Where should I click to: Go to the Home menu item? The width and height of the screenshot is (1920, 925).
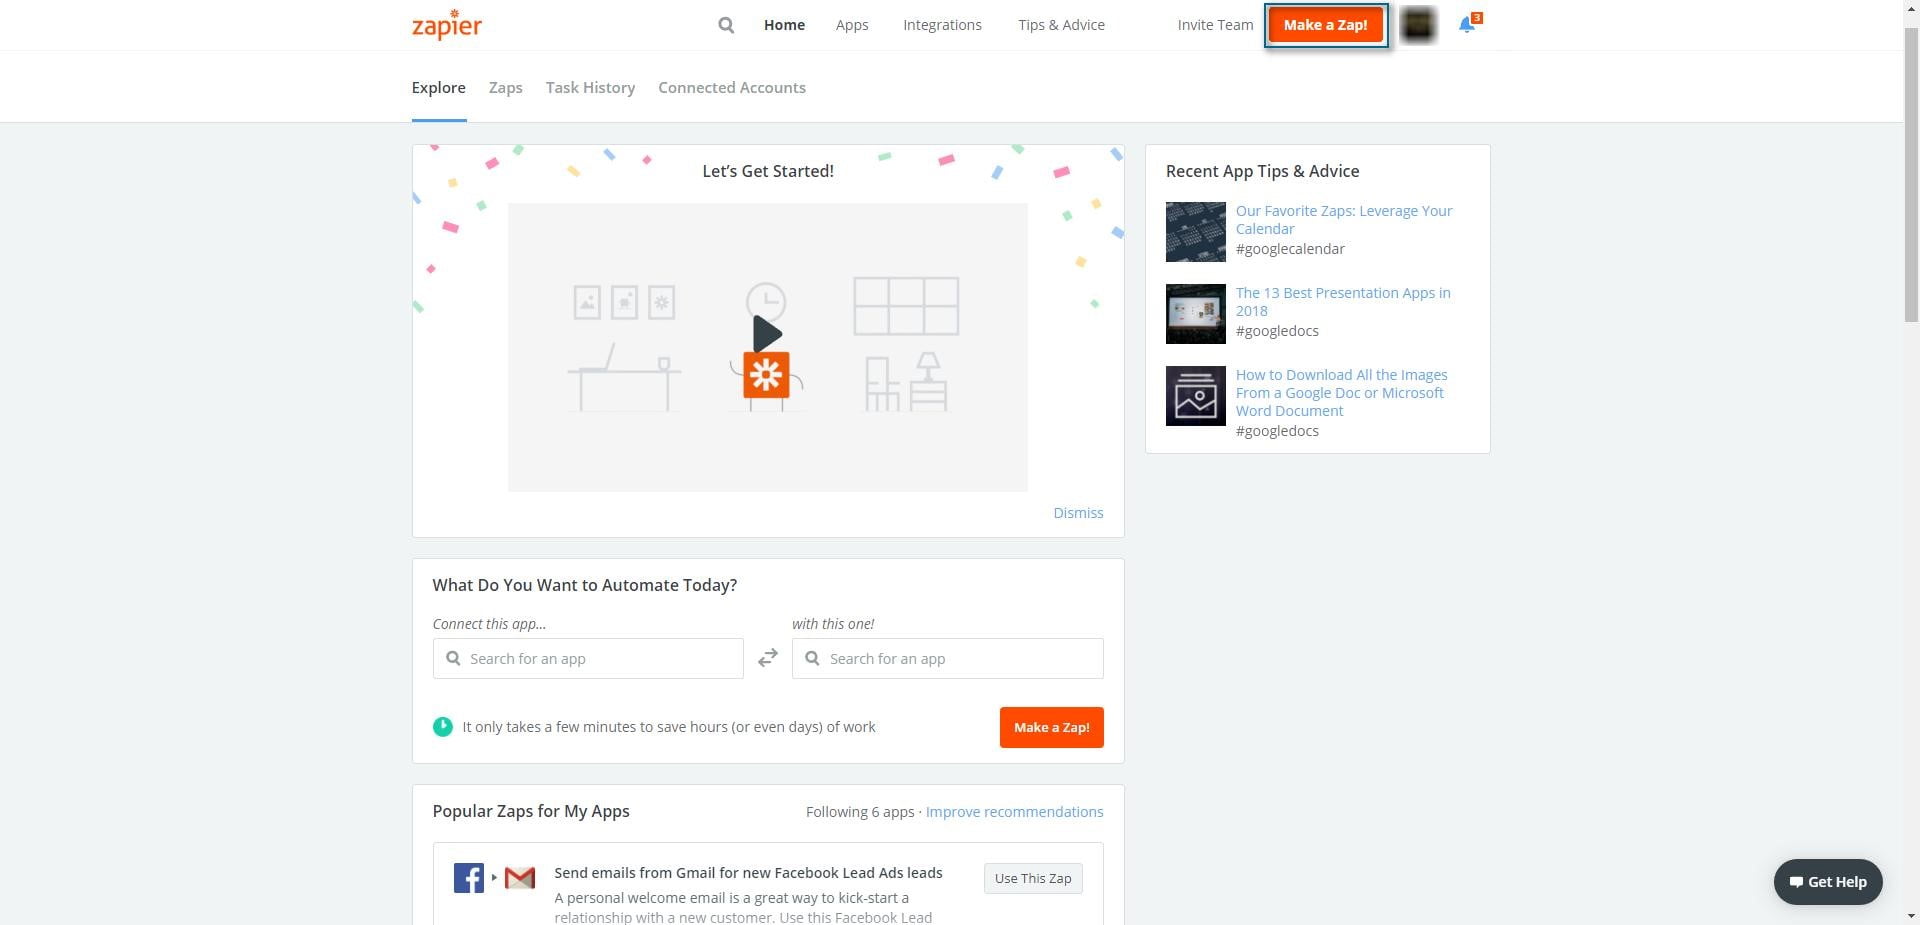point(784,25)
